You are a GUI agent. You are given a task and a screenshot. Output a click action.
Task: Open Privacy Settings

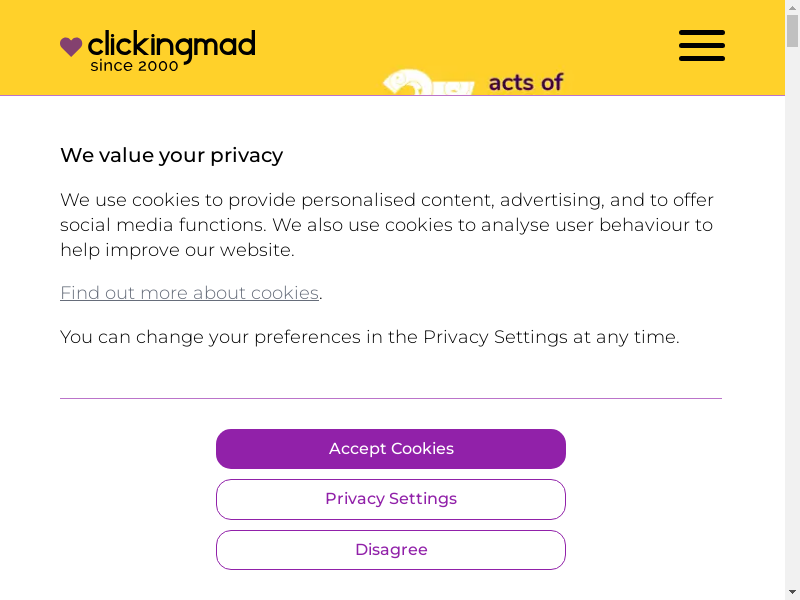pos(391,499)
